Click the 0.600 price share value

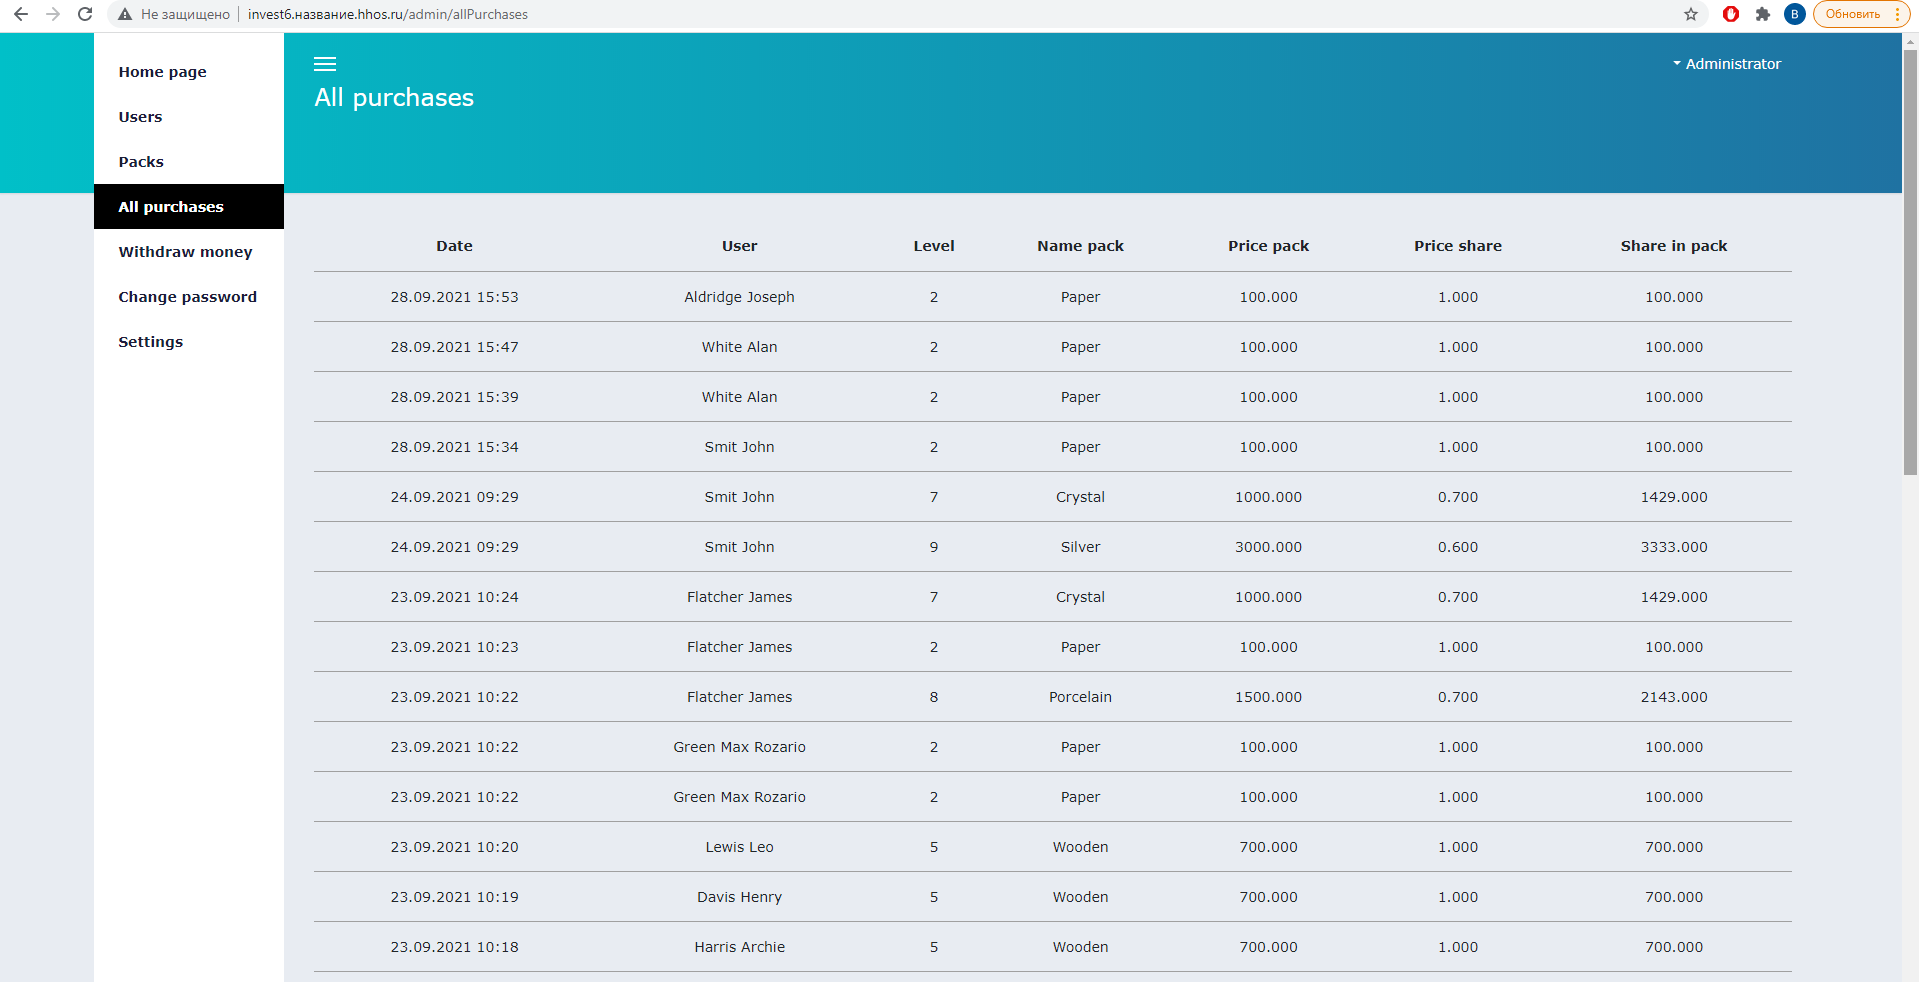1458,547
